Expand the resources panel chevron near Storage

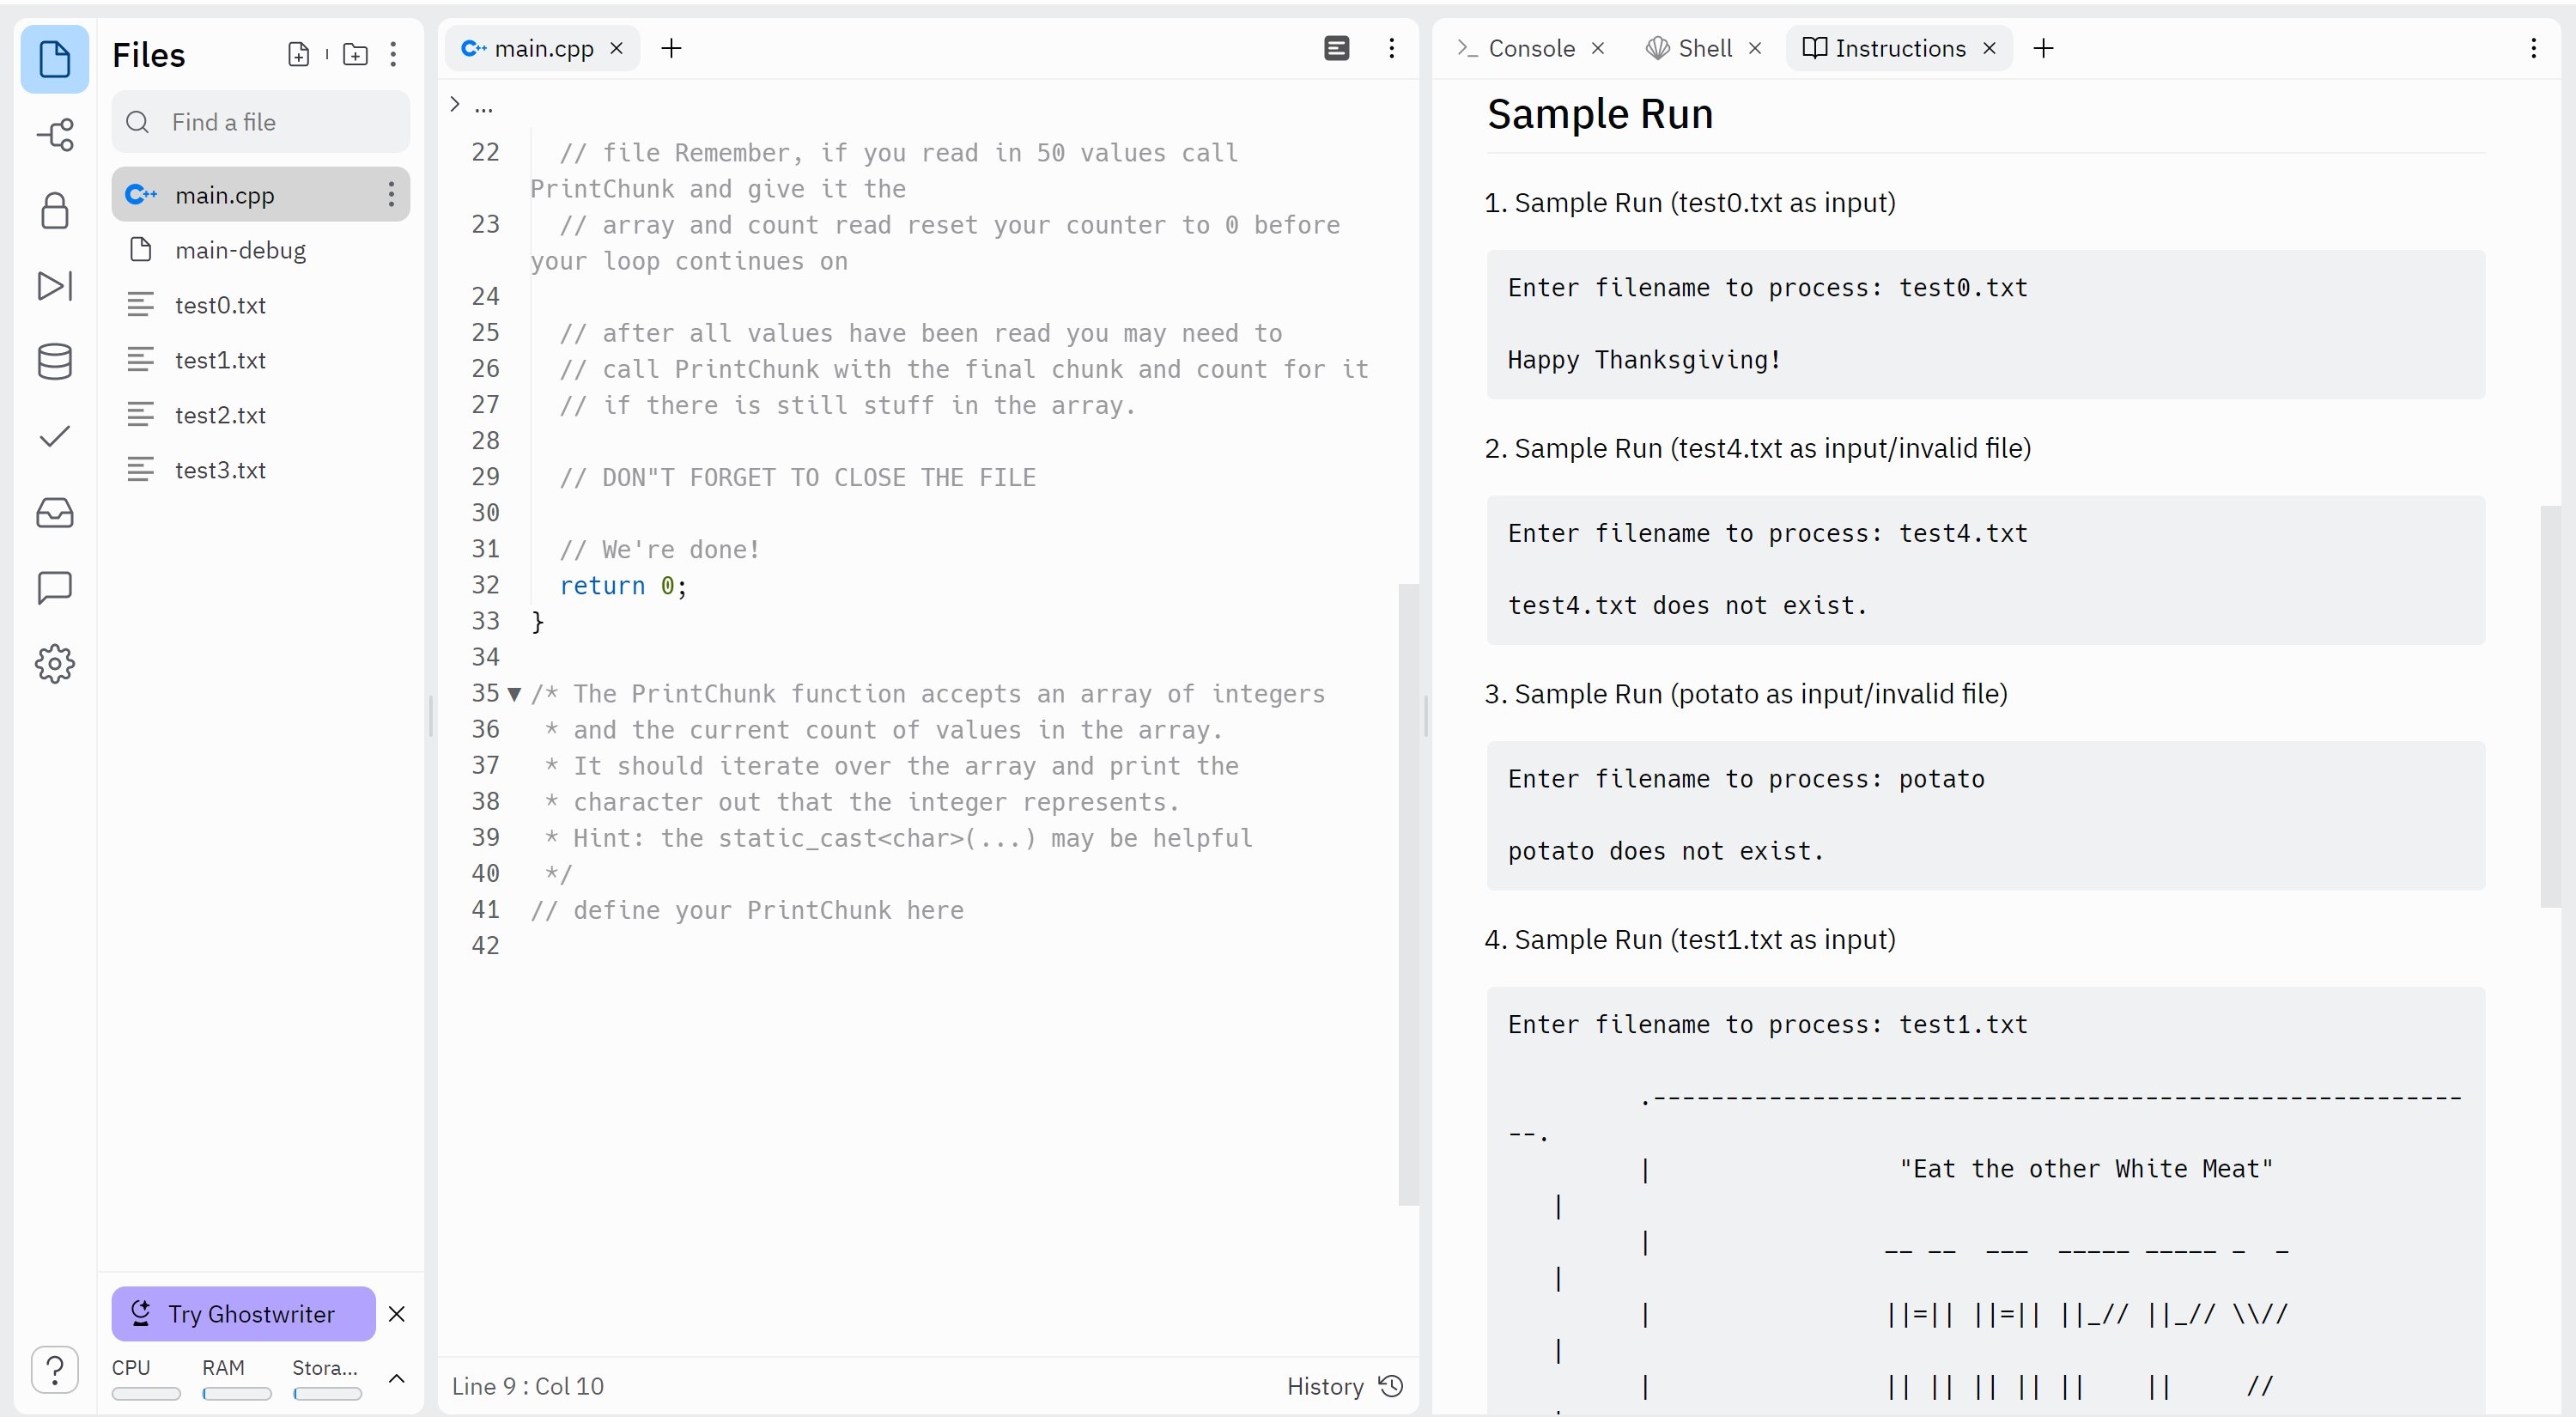pyautogui.click(x=396, y=1379)
